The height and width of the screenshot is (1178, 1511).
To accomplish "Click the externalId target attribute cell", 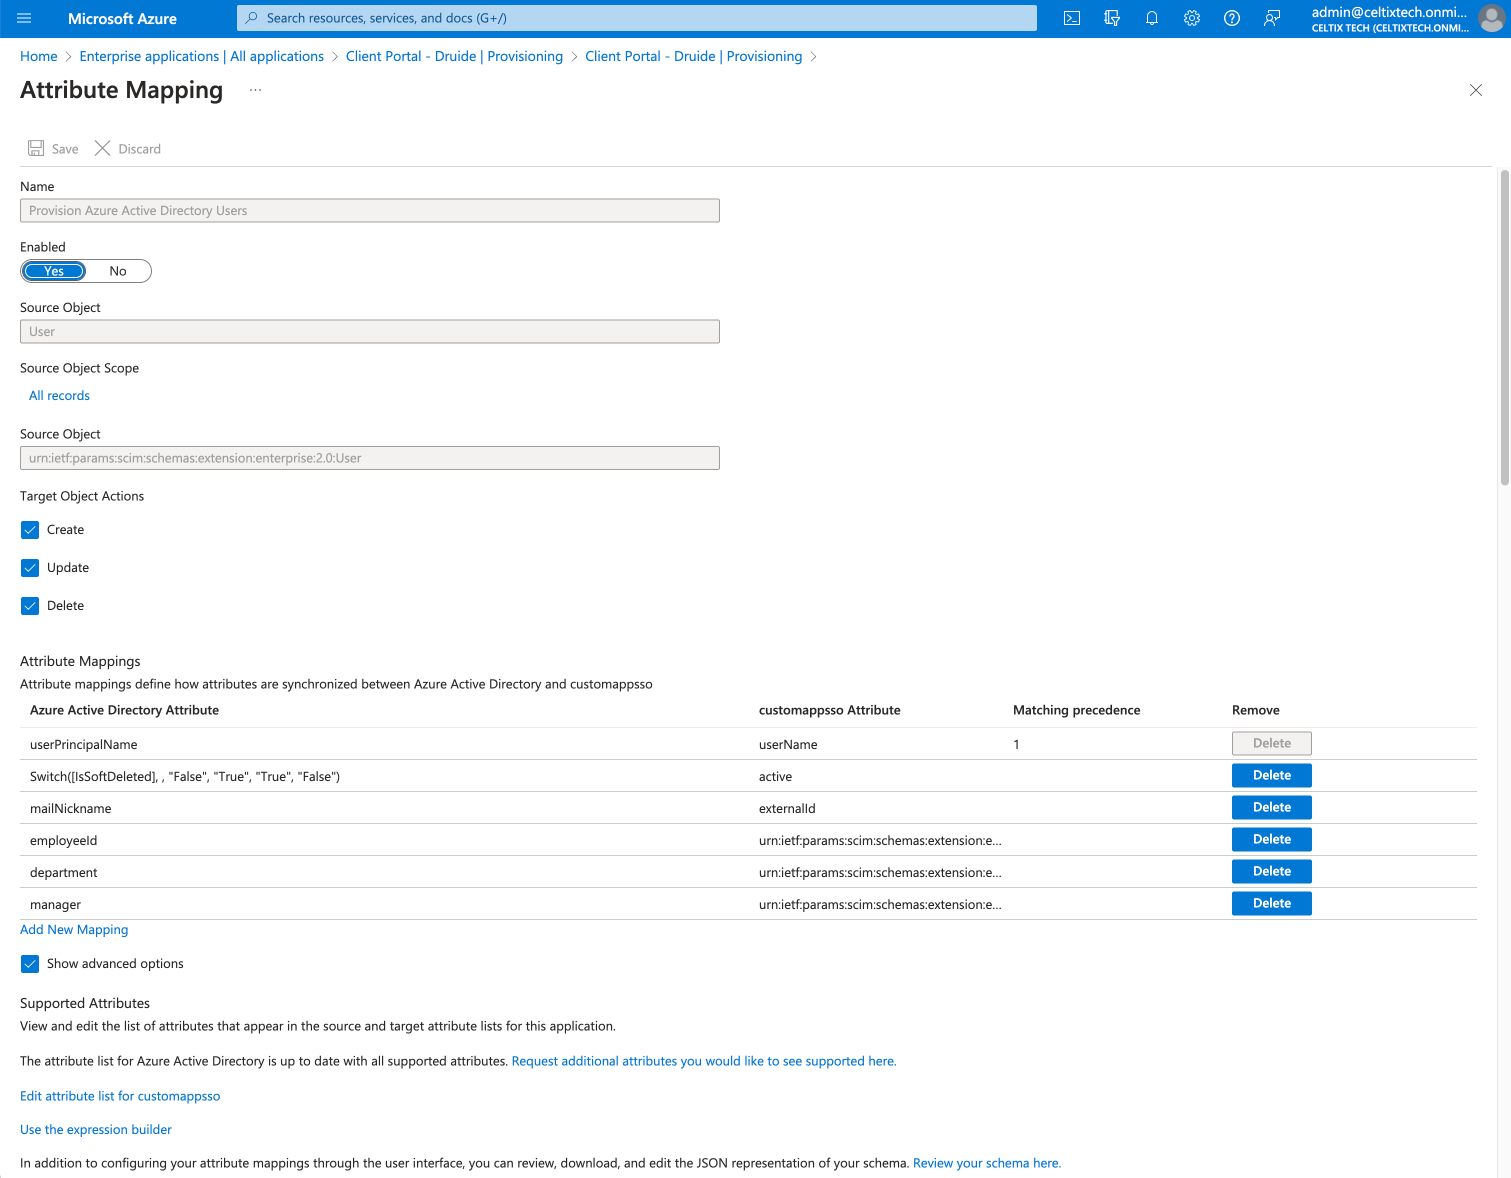I will click(x=787, y=808).
